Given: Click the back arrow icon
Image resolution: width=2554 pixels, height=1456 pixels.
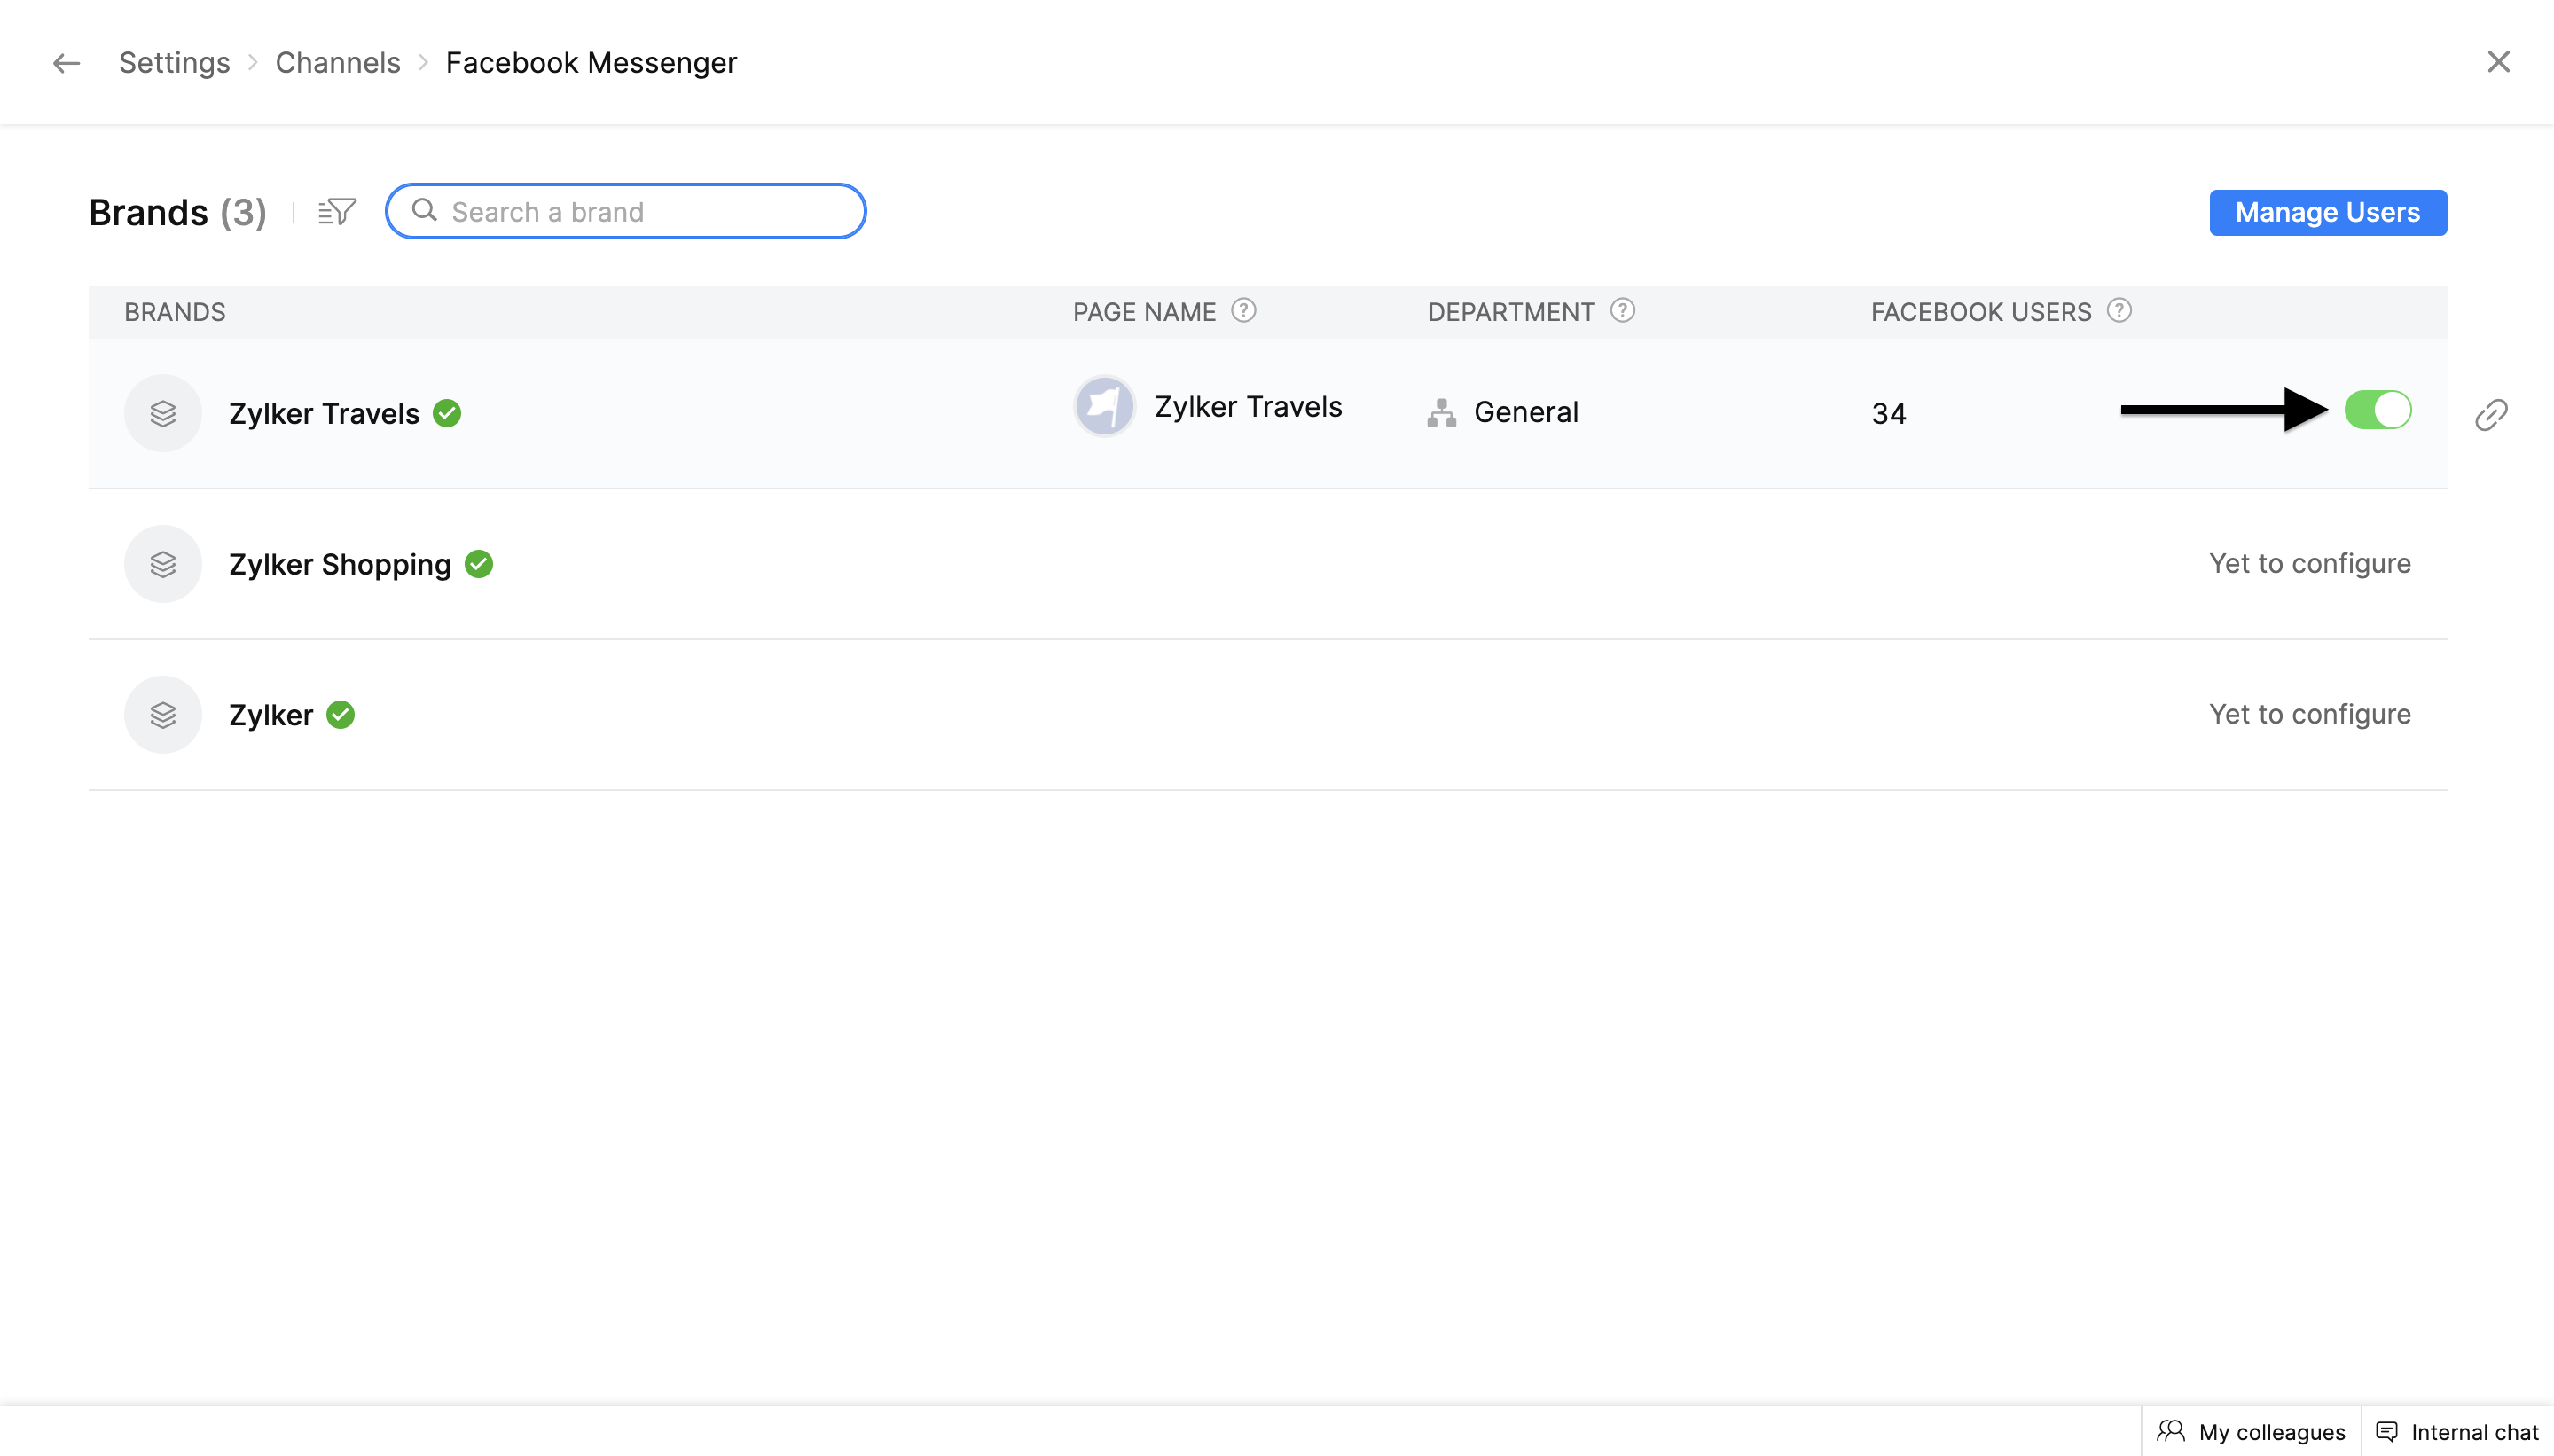Looking at the screenshot, I should pos(66,63).
